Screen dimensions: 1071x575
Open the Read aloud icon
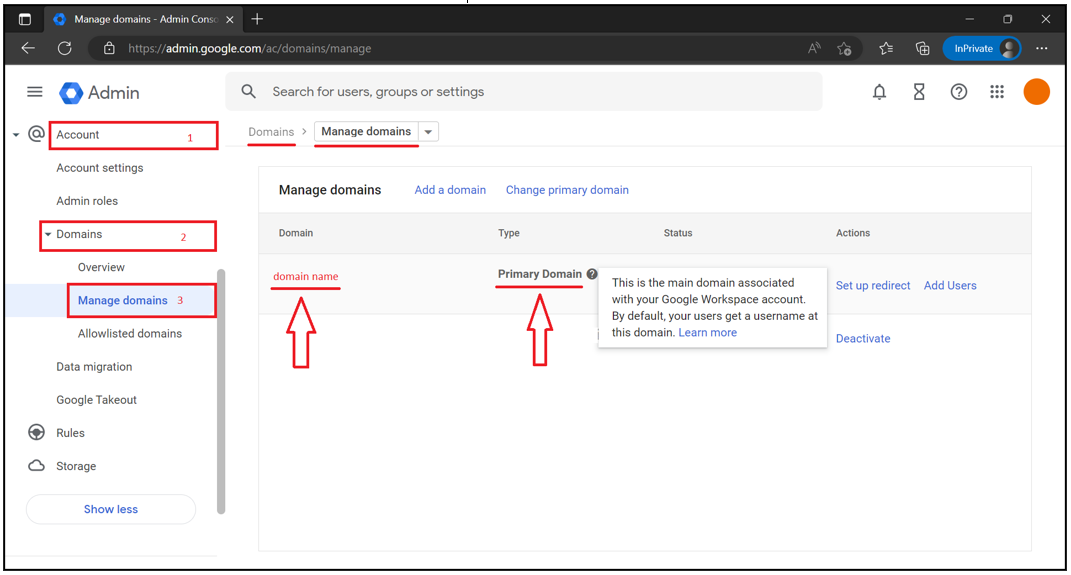click(813, 48)
